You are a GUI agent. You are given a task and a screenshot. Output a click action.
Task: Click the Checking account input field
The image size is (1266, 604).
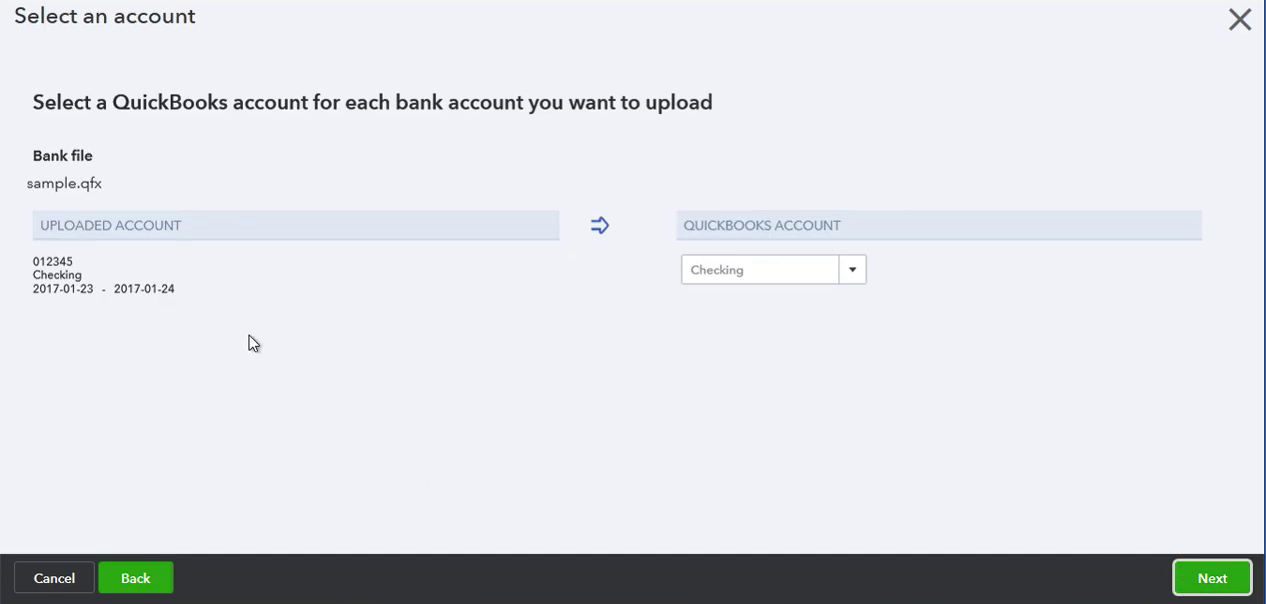760,270
